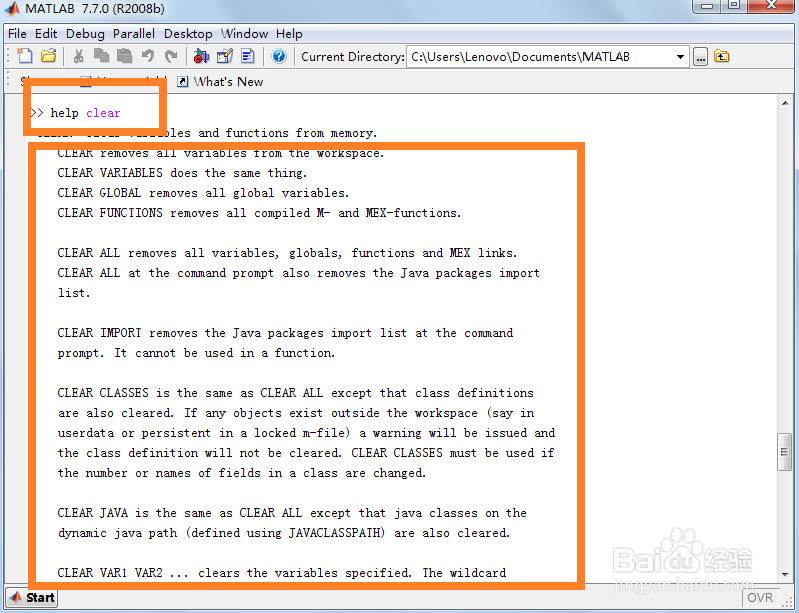Click line 'CLEAR GLOBAL removes all global variables.'
Viewport: 799px width, 613px height.
tap(203, 193)
